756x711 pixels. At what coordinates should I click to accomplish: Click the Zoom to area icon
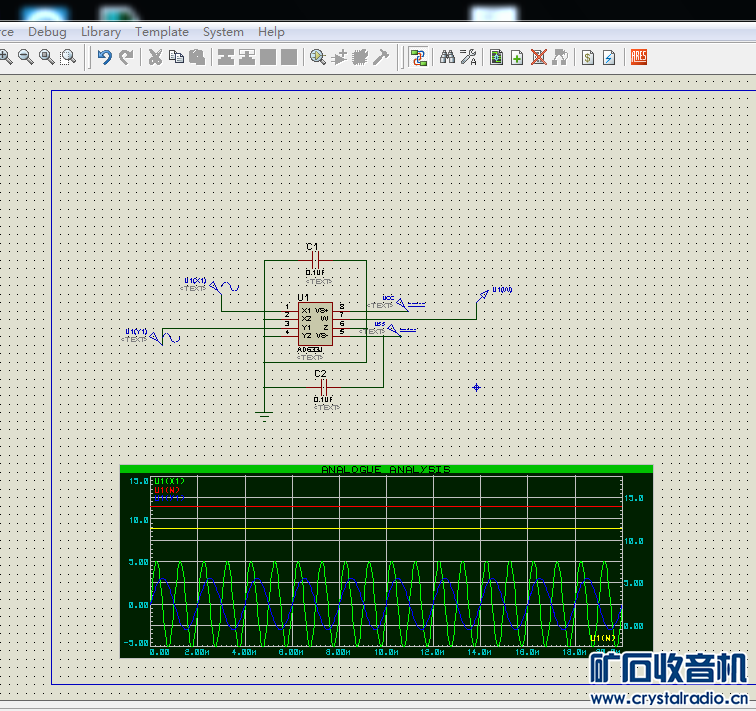pos(68,57)
